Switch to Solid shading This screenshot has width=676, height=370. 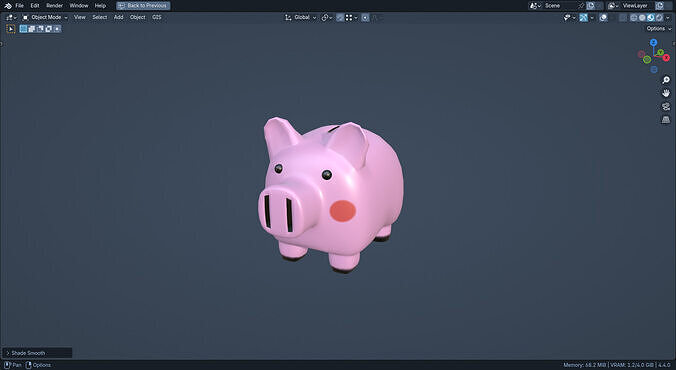tap(642, 18)
